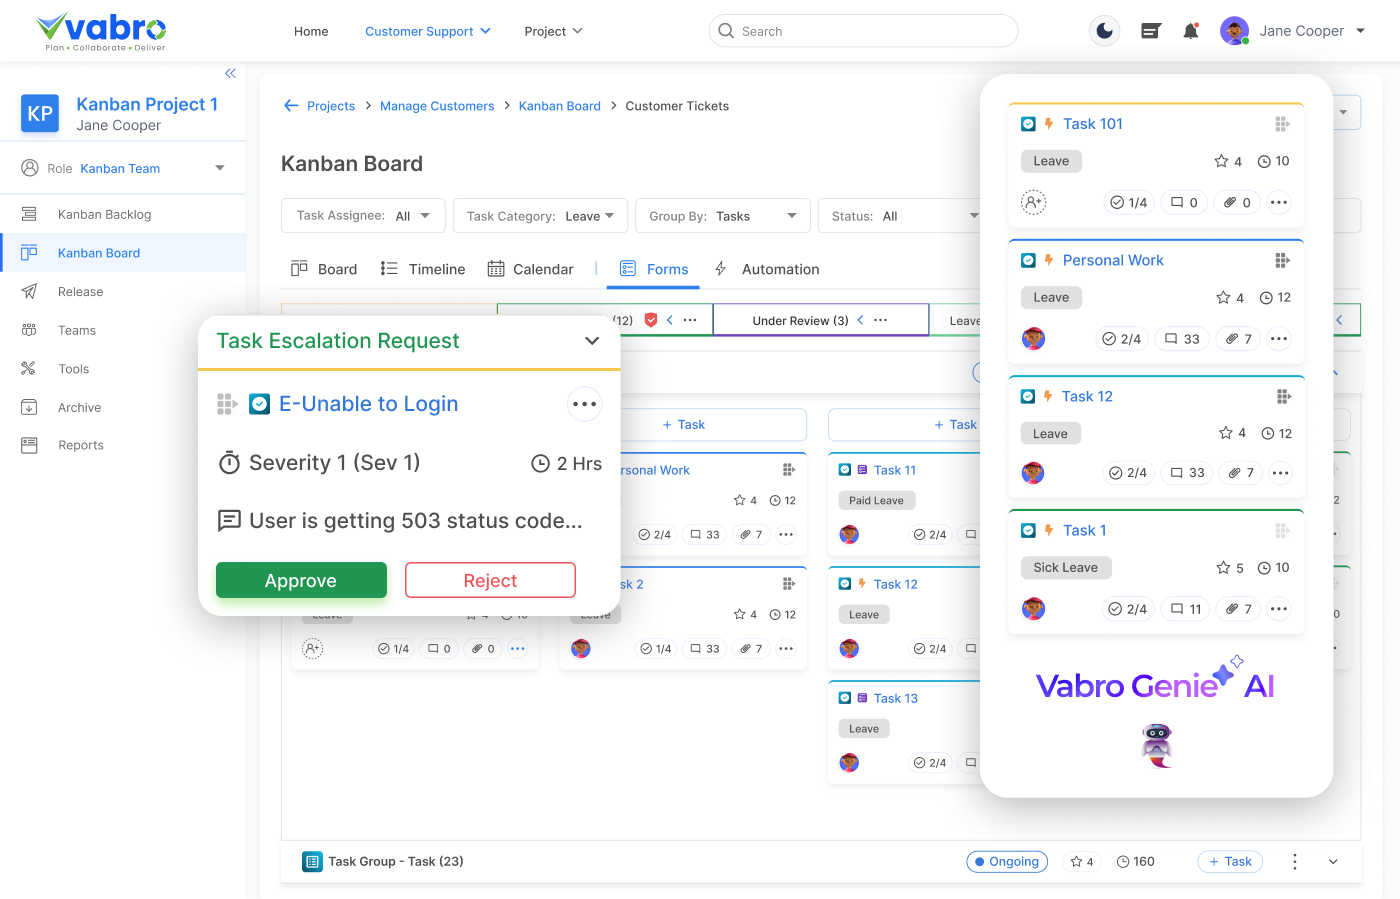Reject the escalation request
This screenshot has height=899, width=1400.
(x=490, y=581)
